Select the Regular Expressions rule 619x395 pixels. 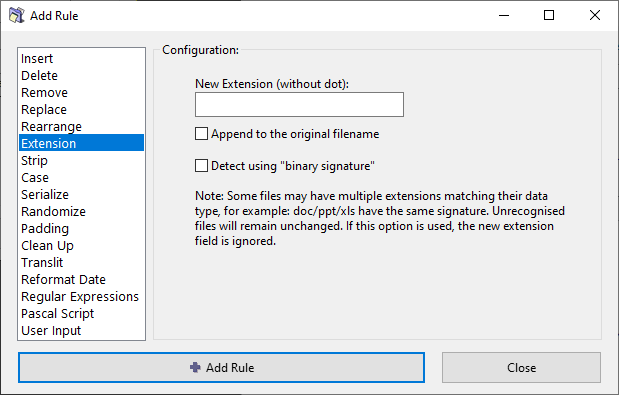(x=81, y=296)
